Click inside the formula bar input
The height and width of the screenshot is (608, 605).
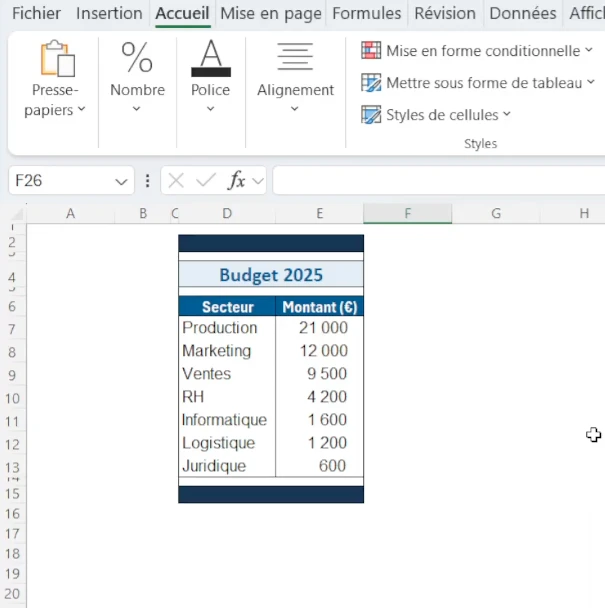click(439, 180)
